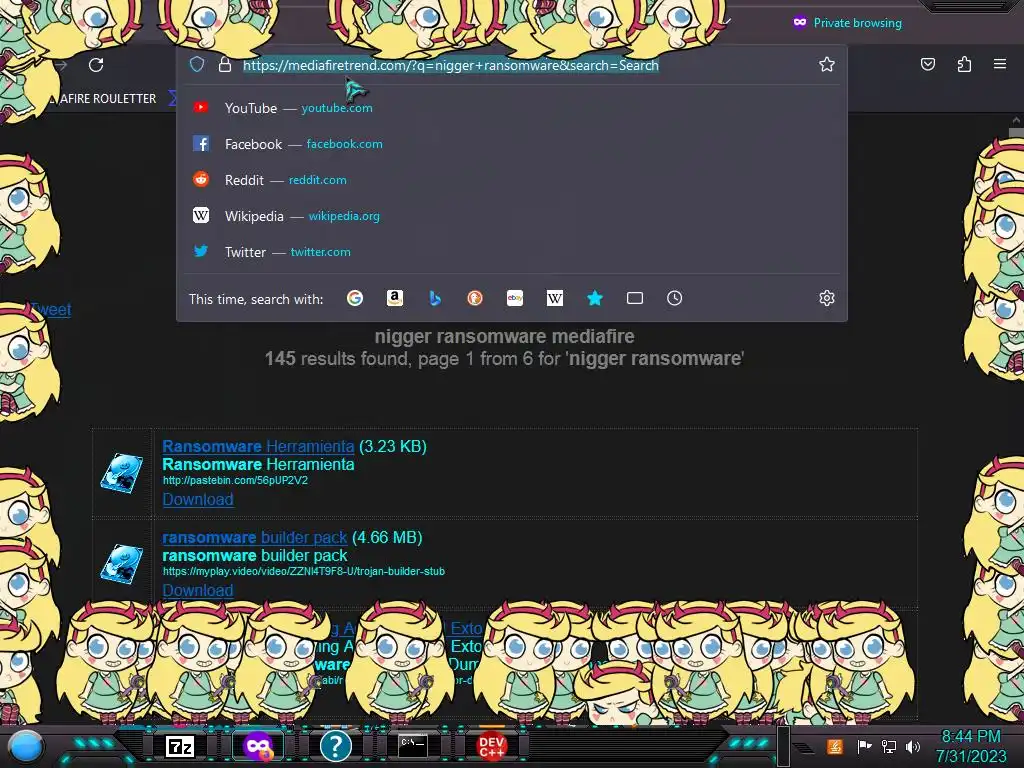Viewport: 1024px width, 768px height.
Task: Search this time with Amazon
Action: coord(394,298)
